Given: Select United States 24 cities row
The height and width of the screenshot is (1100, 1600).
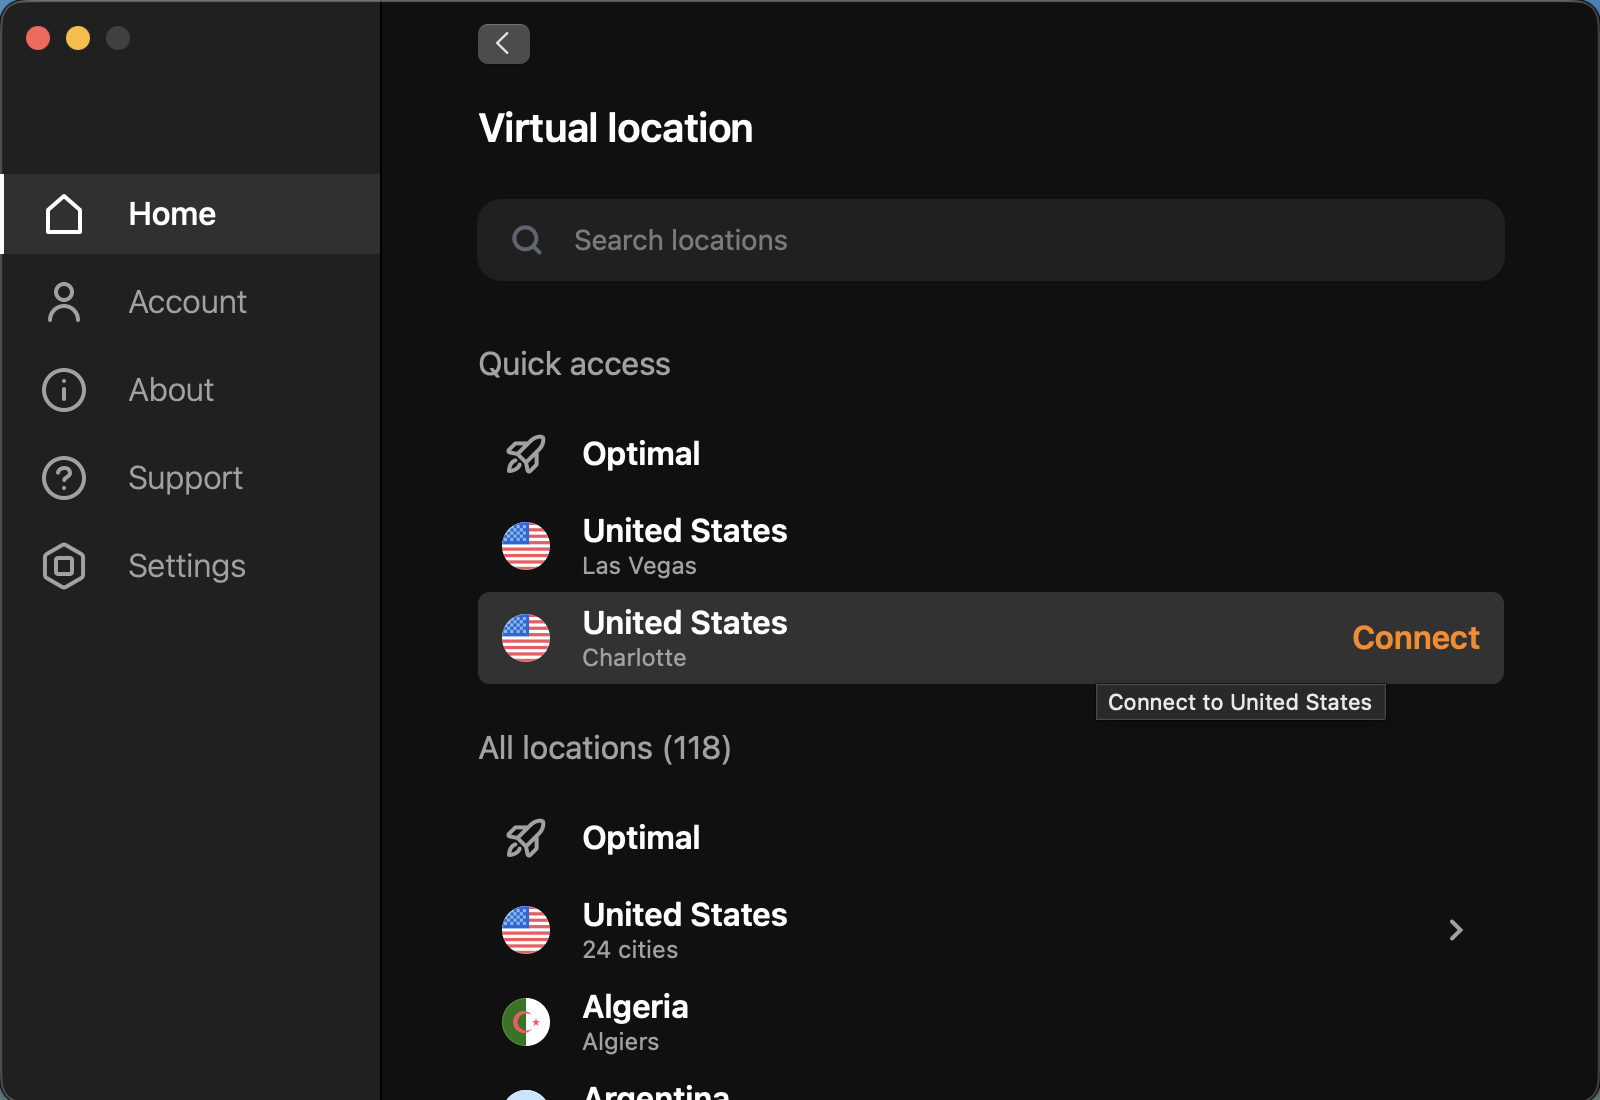Looking at the screenshot, I should pyautogui.click(x=991, y=930).
